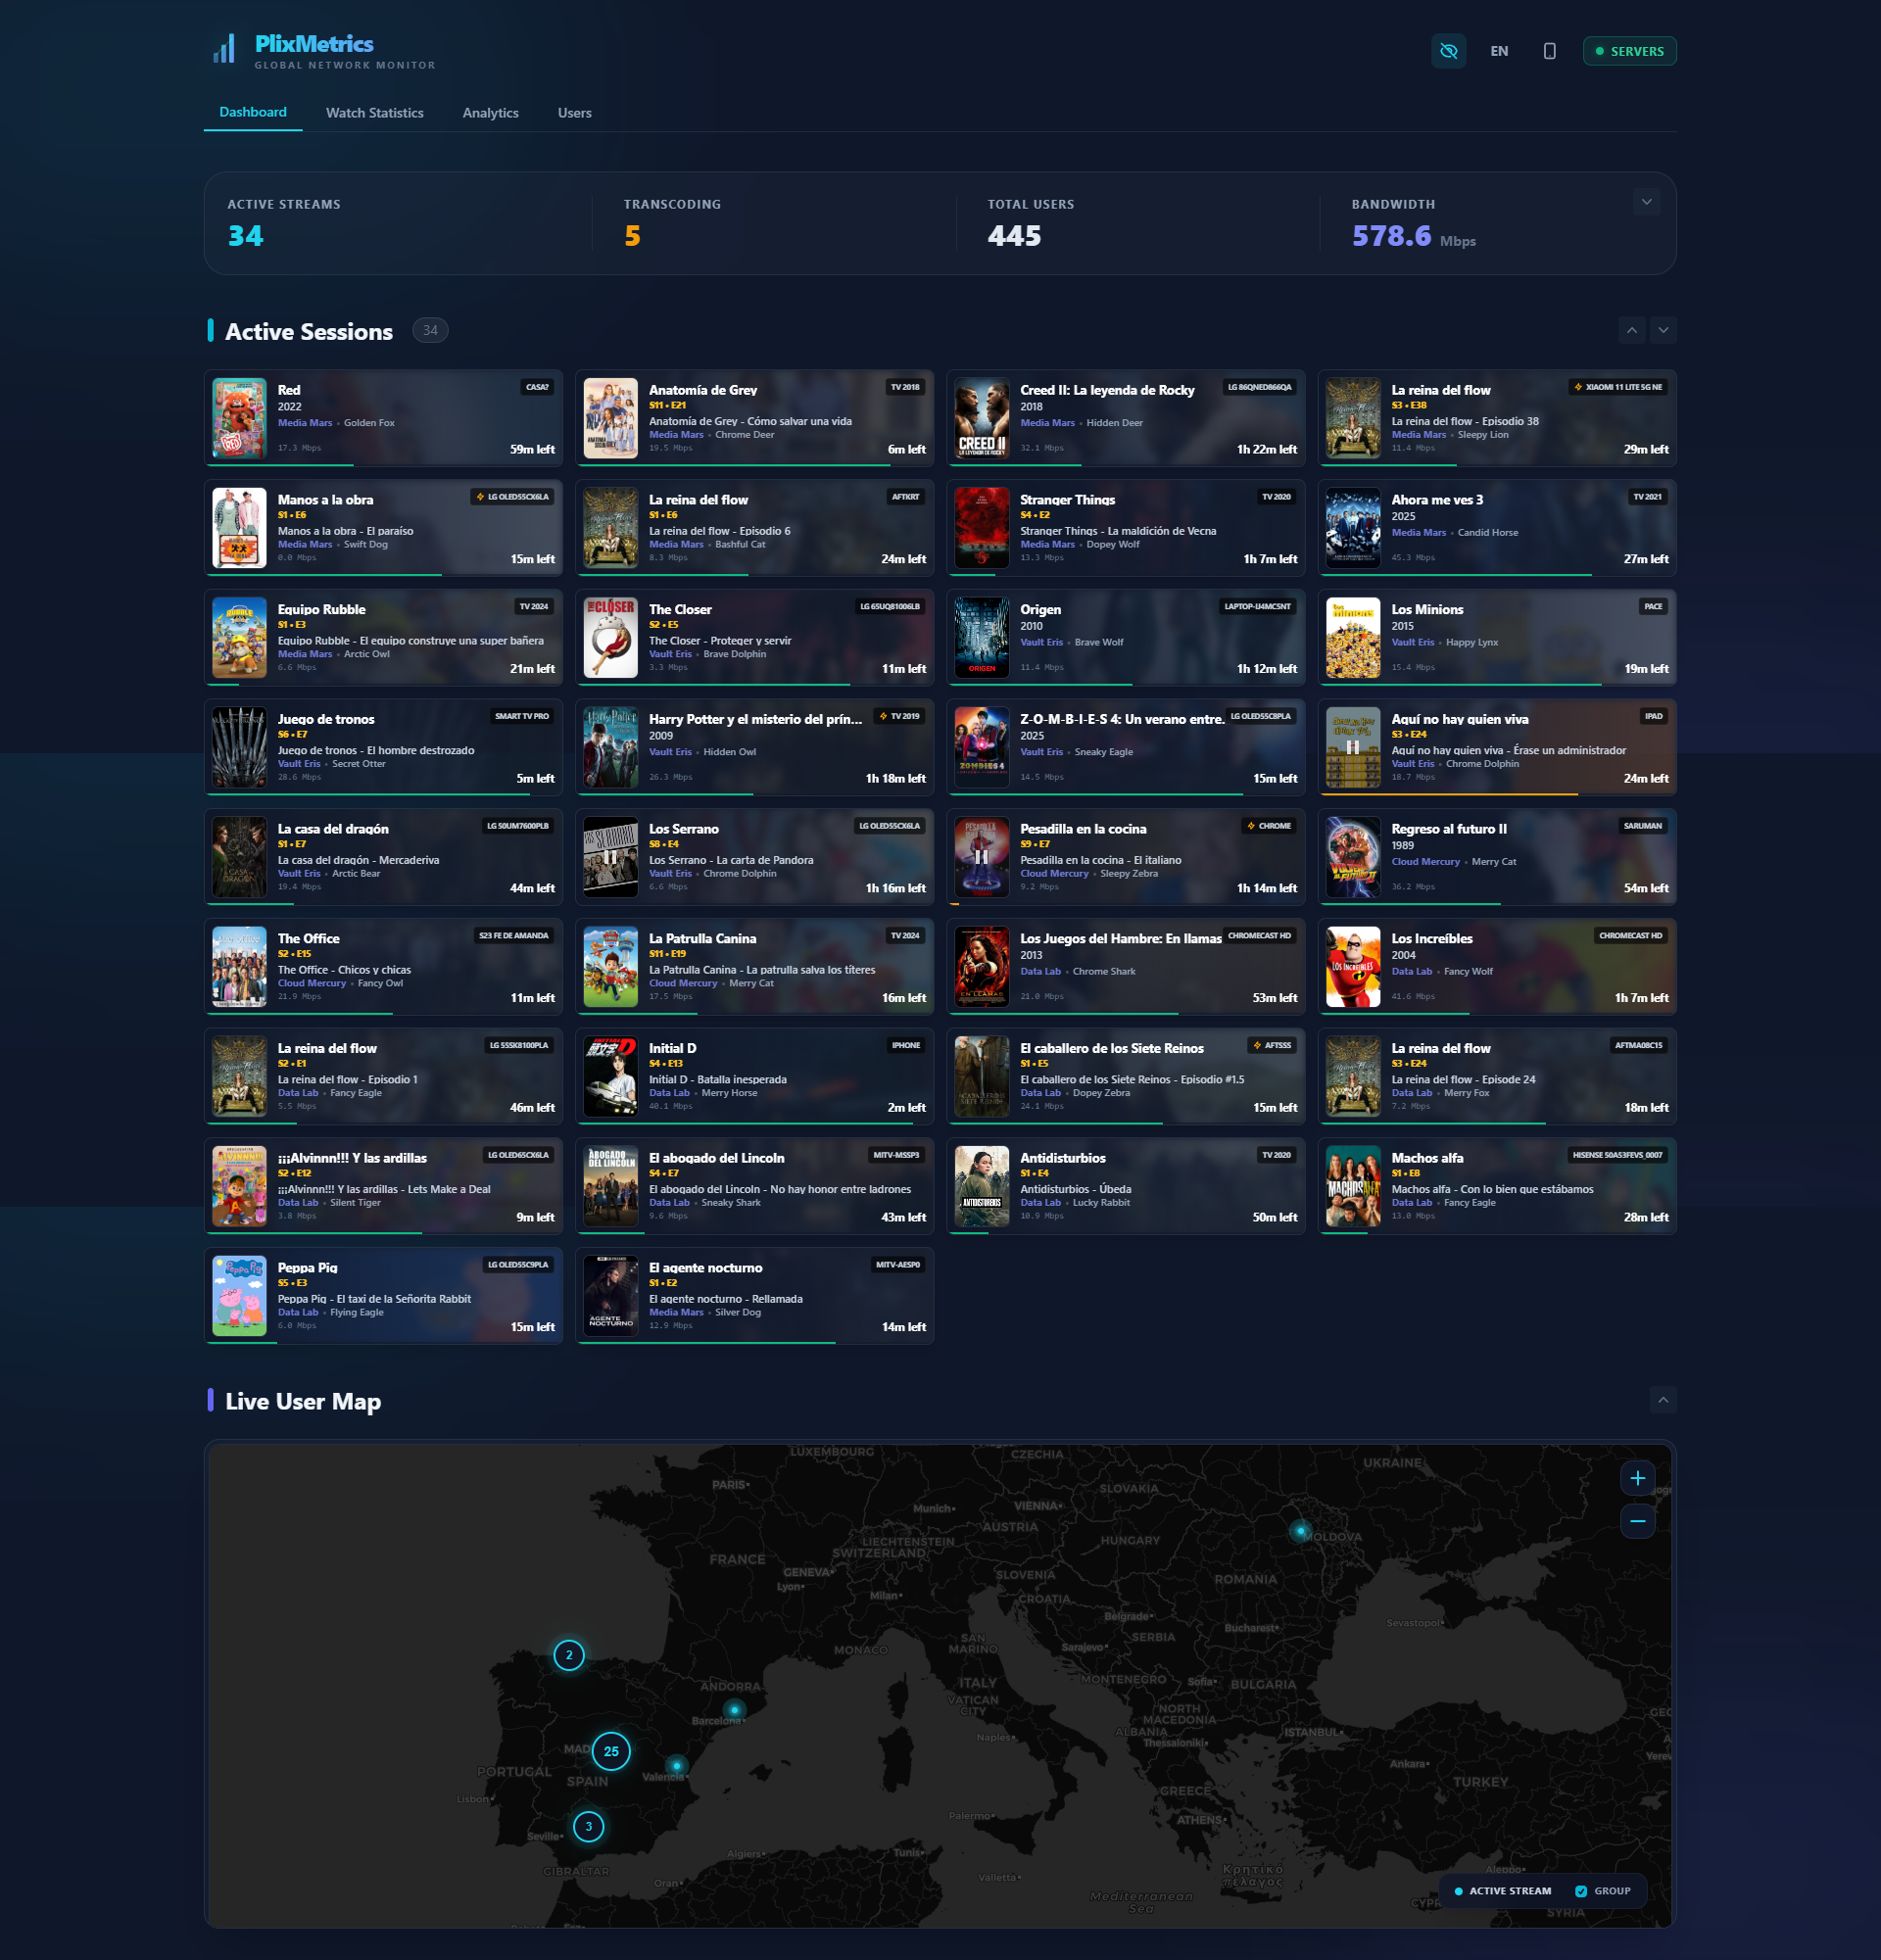The width and height of the screenshot is (1881, 1960).
Task: Open the Initial D poster thumbnail
Action: [x=611, y=1077]
